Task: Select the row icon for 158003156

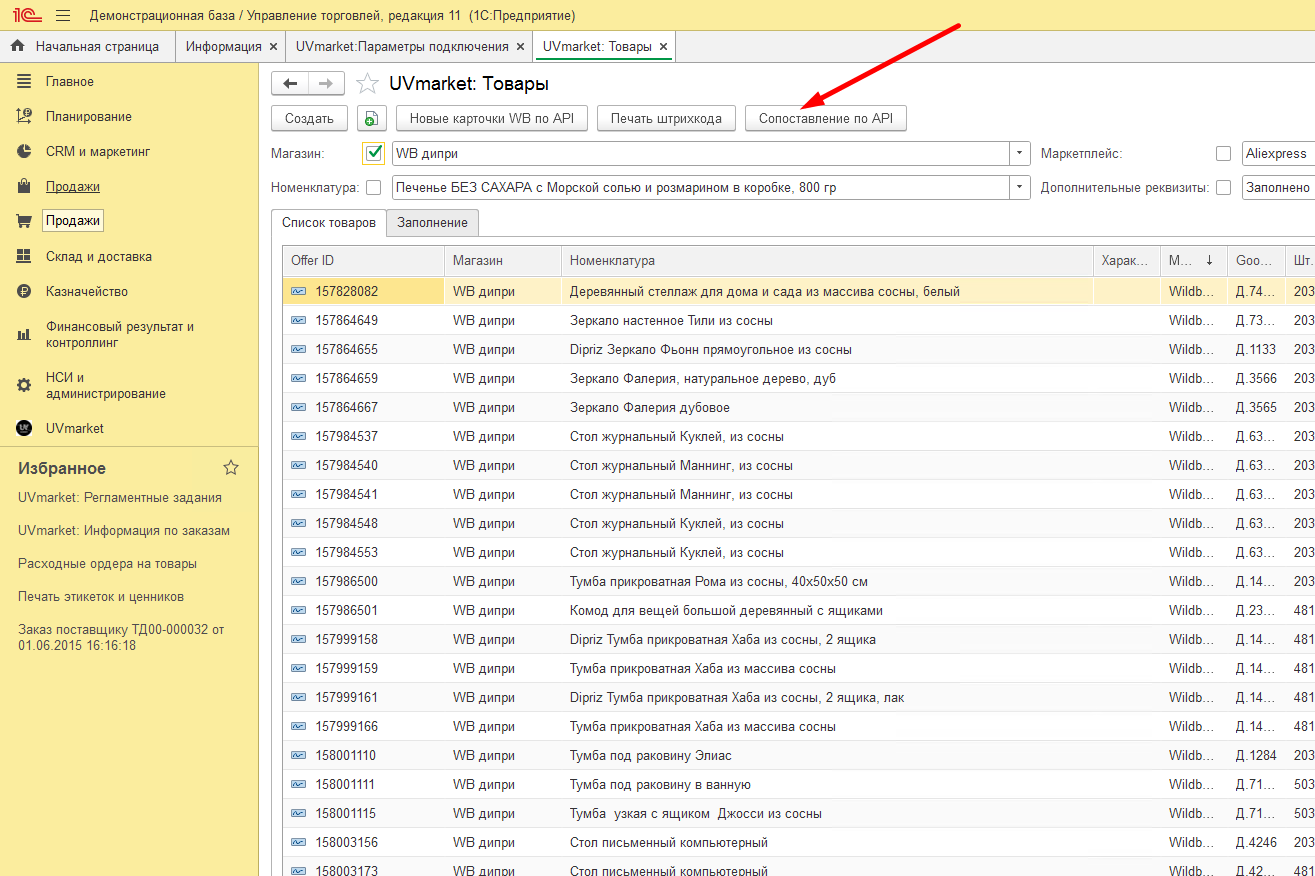Action: (x=299, y=842)
